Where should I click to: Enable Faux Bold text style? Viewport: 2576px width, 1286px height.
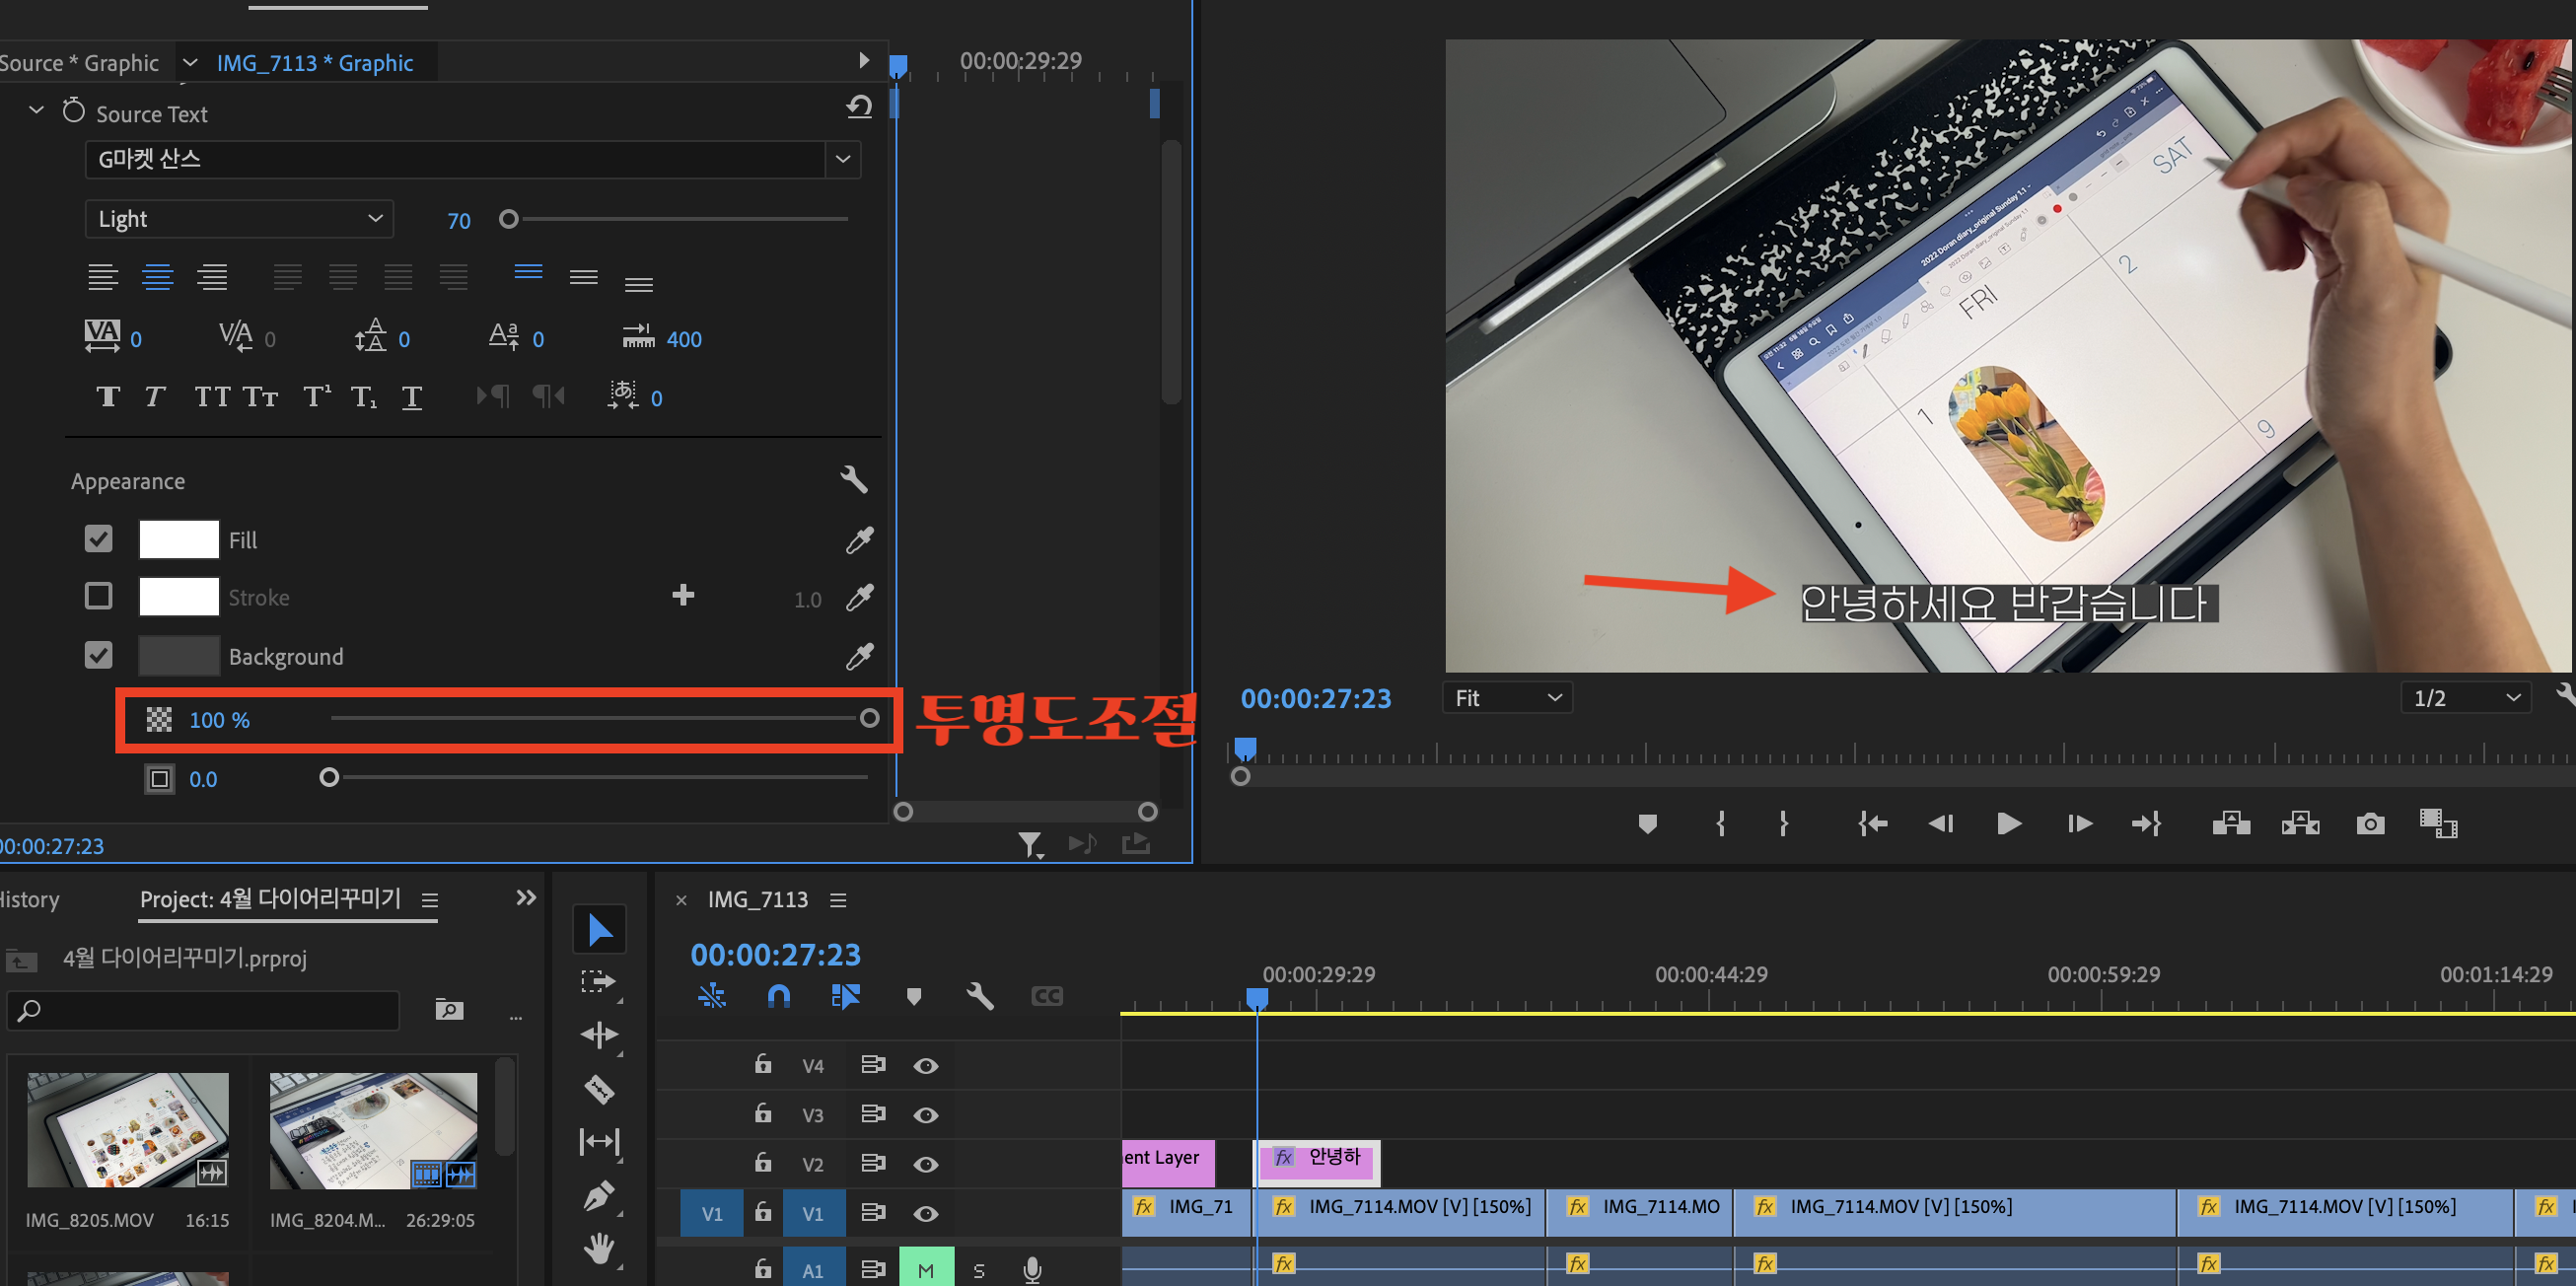[108, 397]
